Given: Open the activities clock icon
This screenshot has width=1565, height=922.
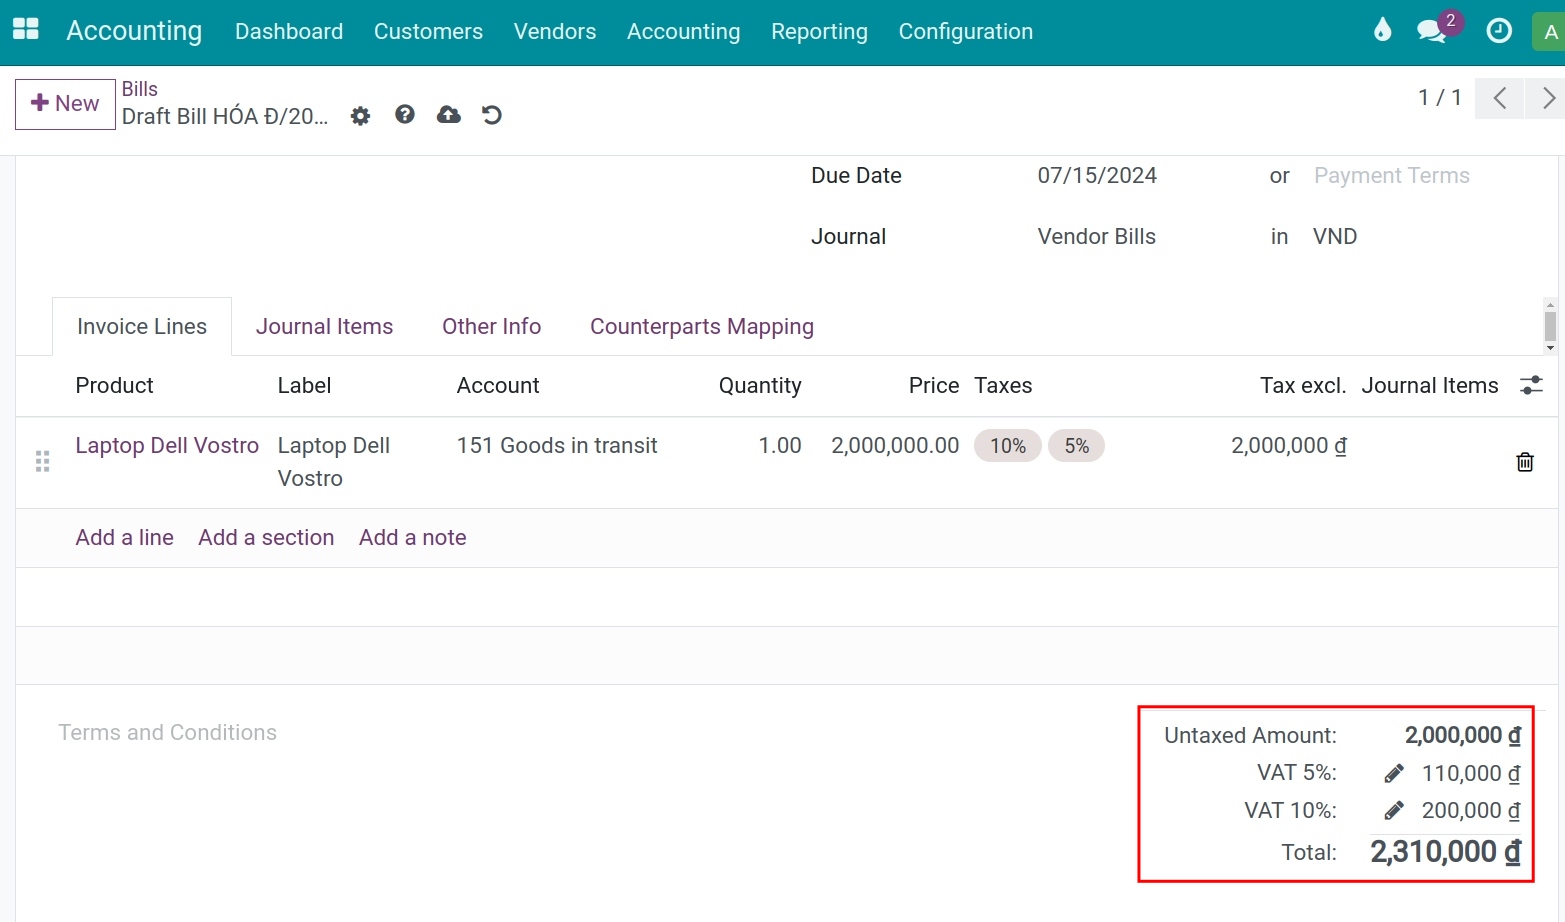Looking at the screenshot, I should coord(1499,31).
